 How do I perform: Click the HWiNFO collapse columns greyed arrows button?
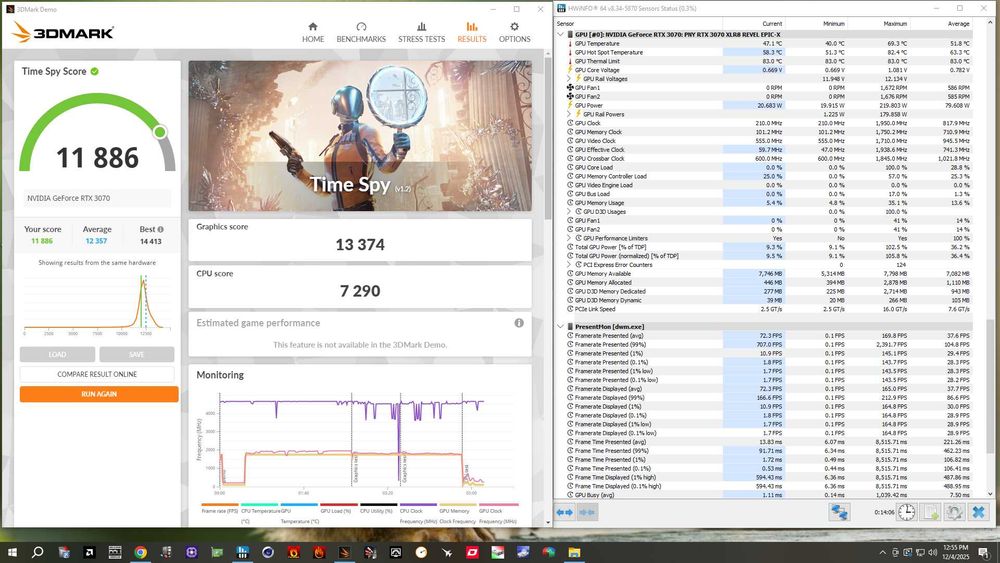pyautogui.click(x=587, y=512)
